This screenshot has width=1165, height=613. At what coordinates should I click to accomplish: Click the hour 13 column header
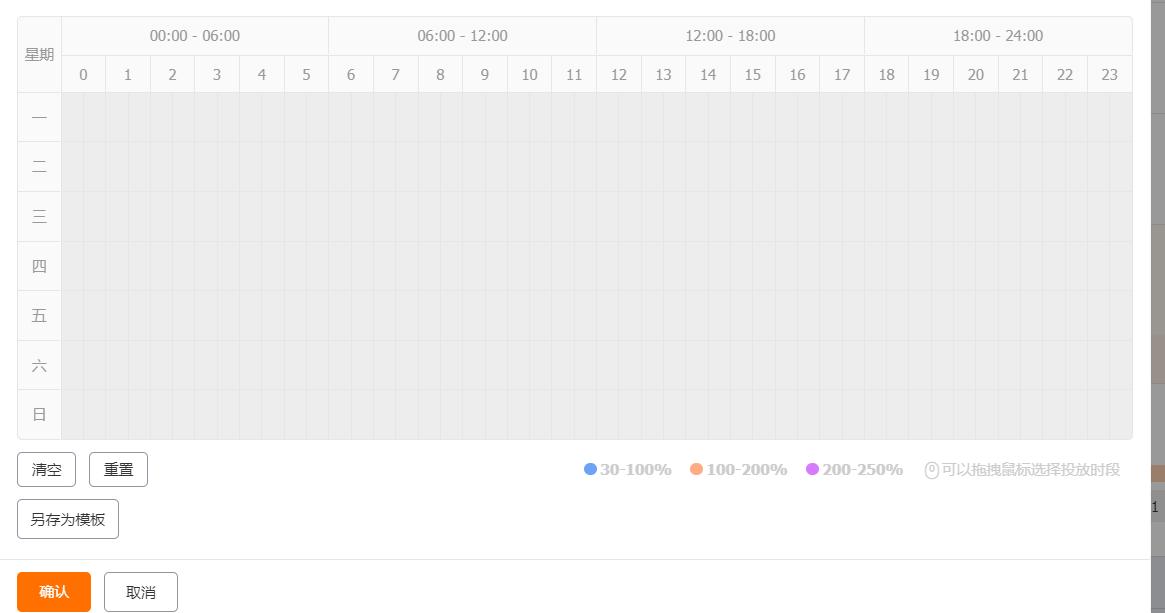pyautogui.click(x=663, y=74)
